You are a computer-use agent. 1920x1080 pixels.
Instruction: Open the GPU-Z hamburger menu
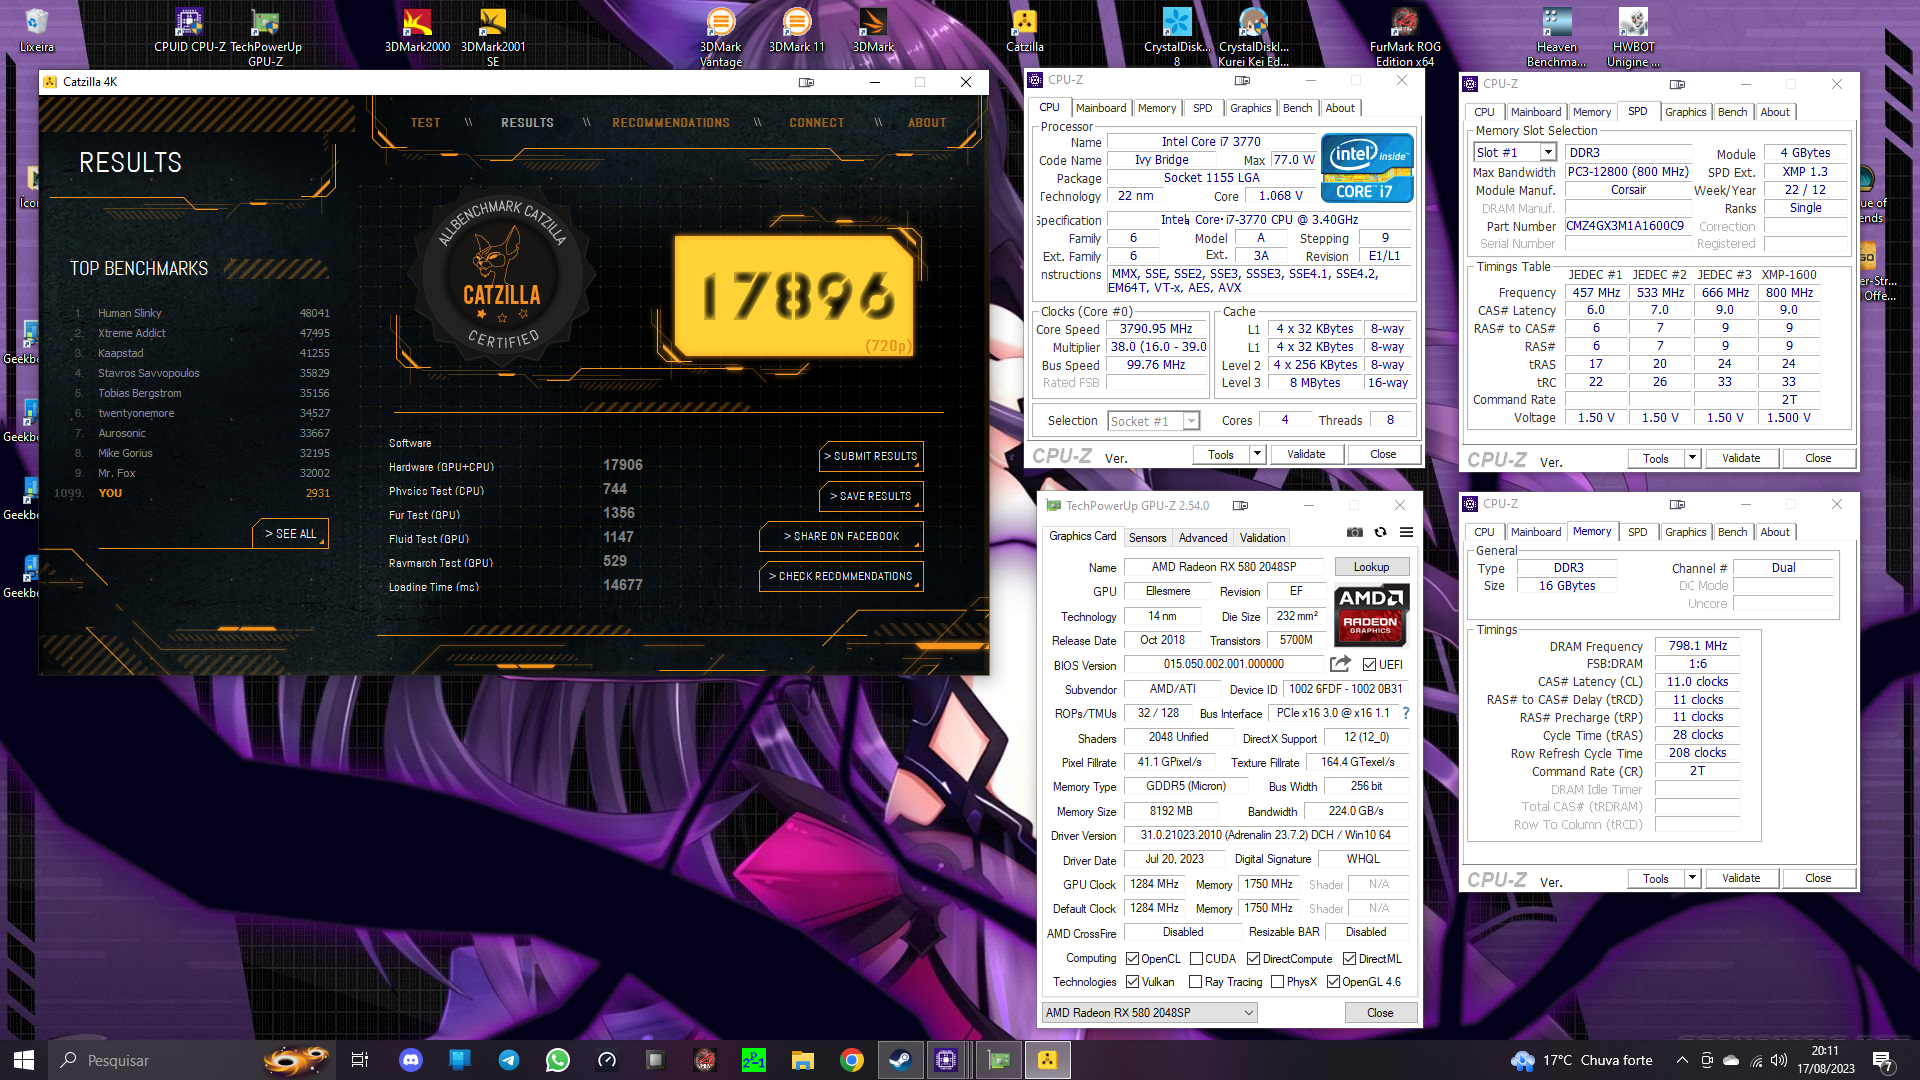(x=1406, y=532)
